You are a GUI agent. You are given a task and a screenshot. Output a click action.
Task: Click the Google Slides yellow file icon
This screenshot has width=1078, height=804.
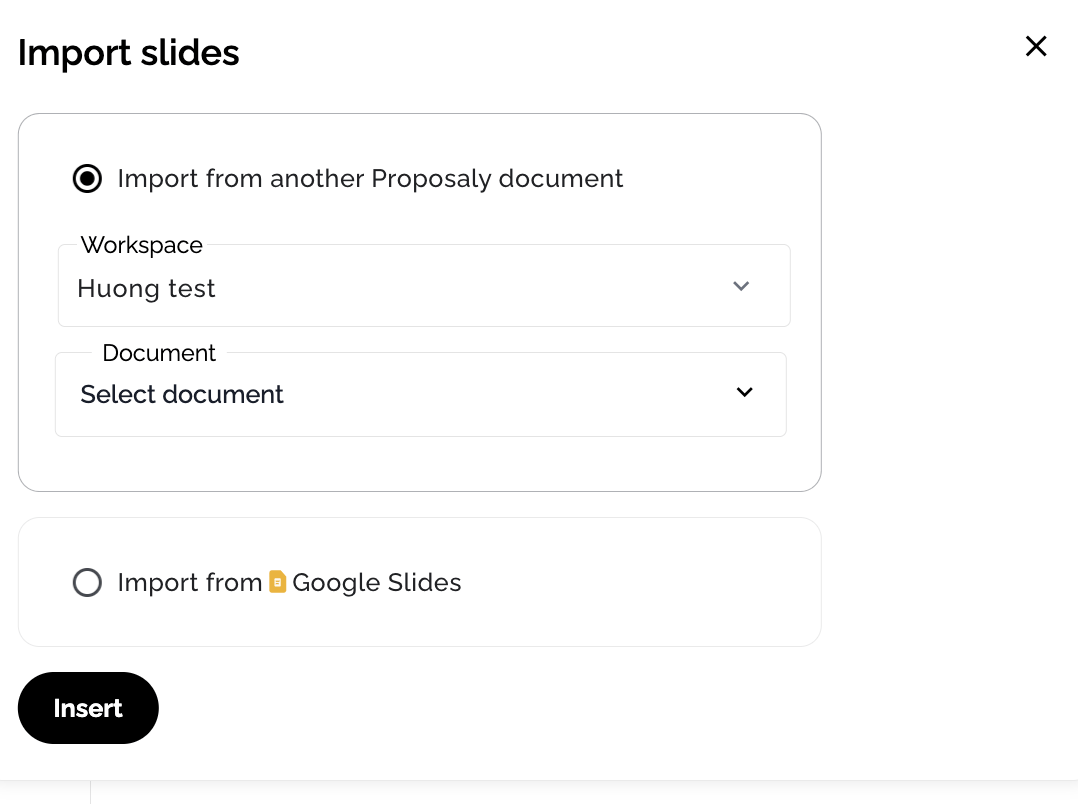pos(278,582)
